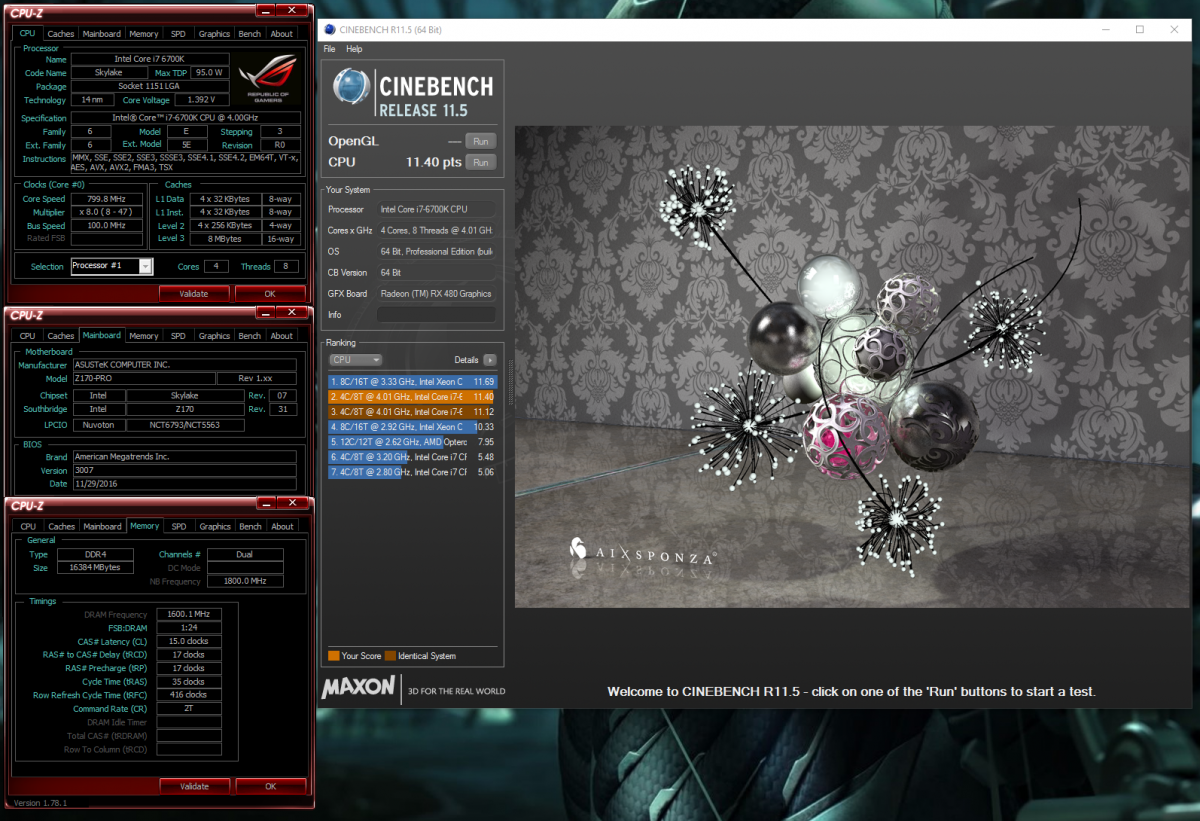Click the Core Voltage value 1.392 V

(x=201, y=100)
